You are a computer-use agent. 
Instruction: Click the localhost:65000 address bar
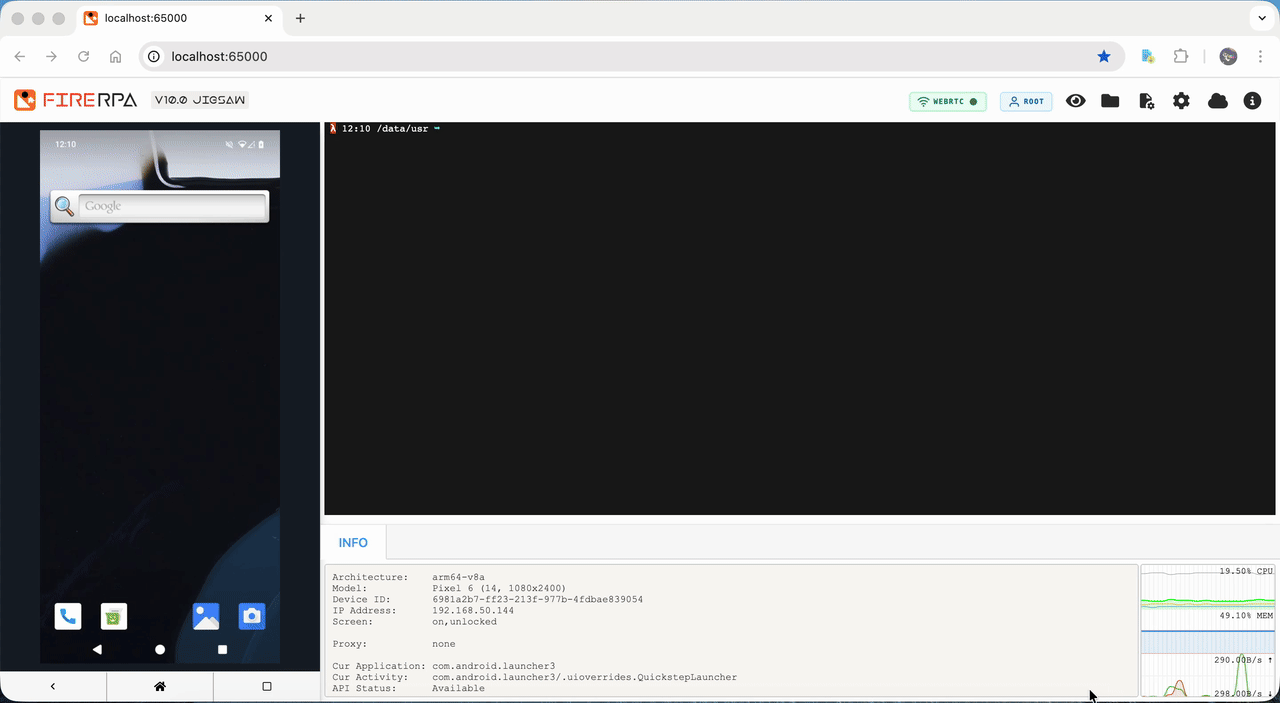tap(632, 57)
